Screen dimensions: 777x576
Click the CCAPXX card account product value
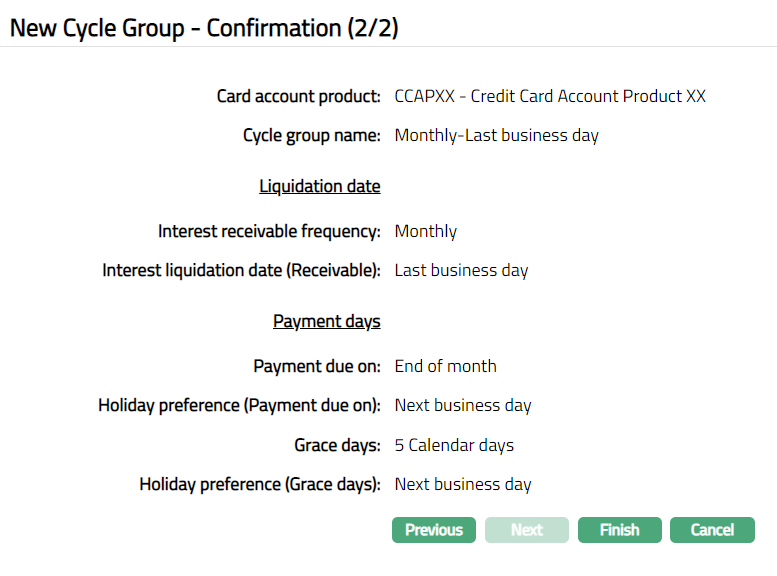(x=550, y=96)
